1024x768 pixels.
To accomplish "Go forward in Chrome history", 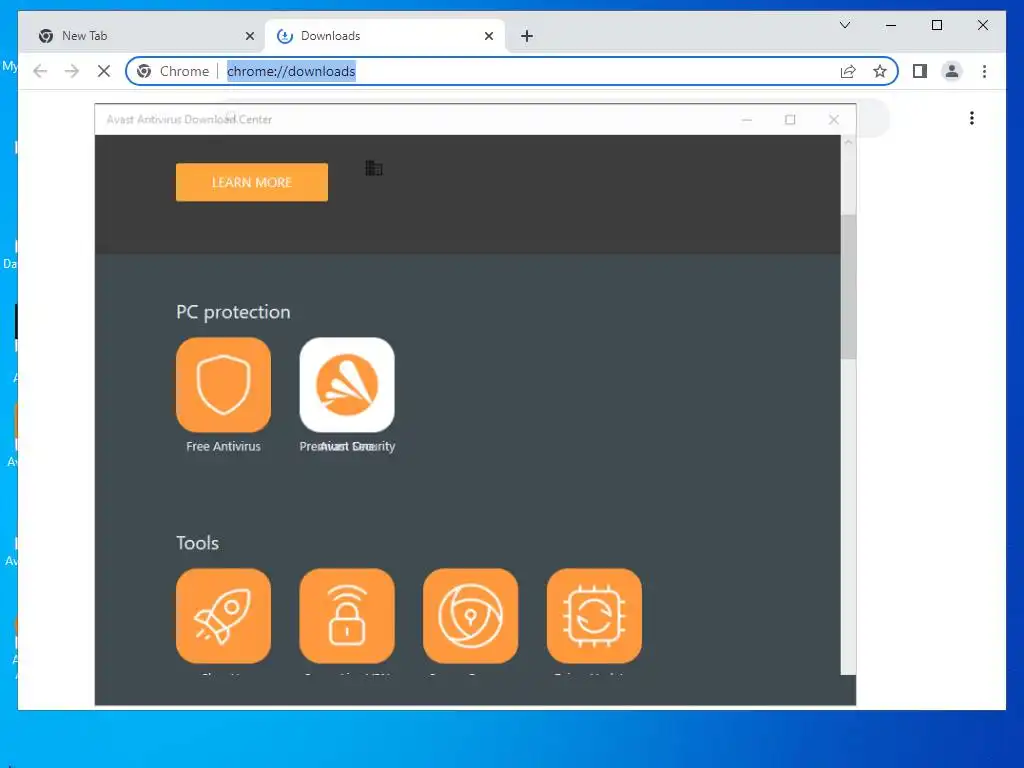I will (72, 71).
